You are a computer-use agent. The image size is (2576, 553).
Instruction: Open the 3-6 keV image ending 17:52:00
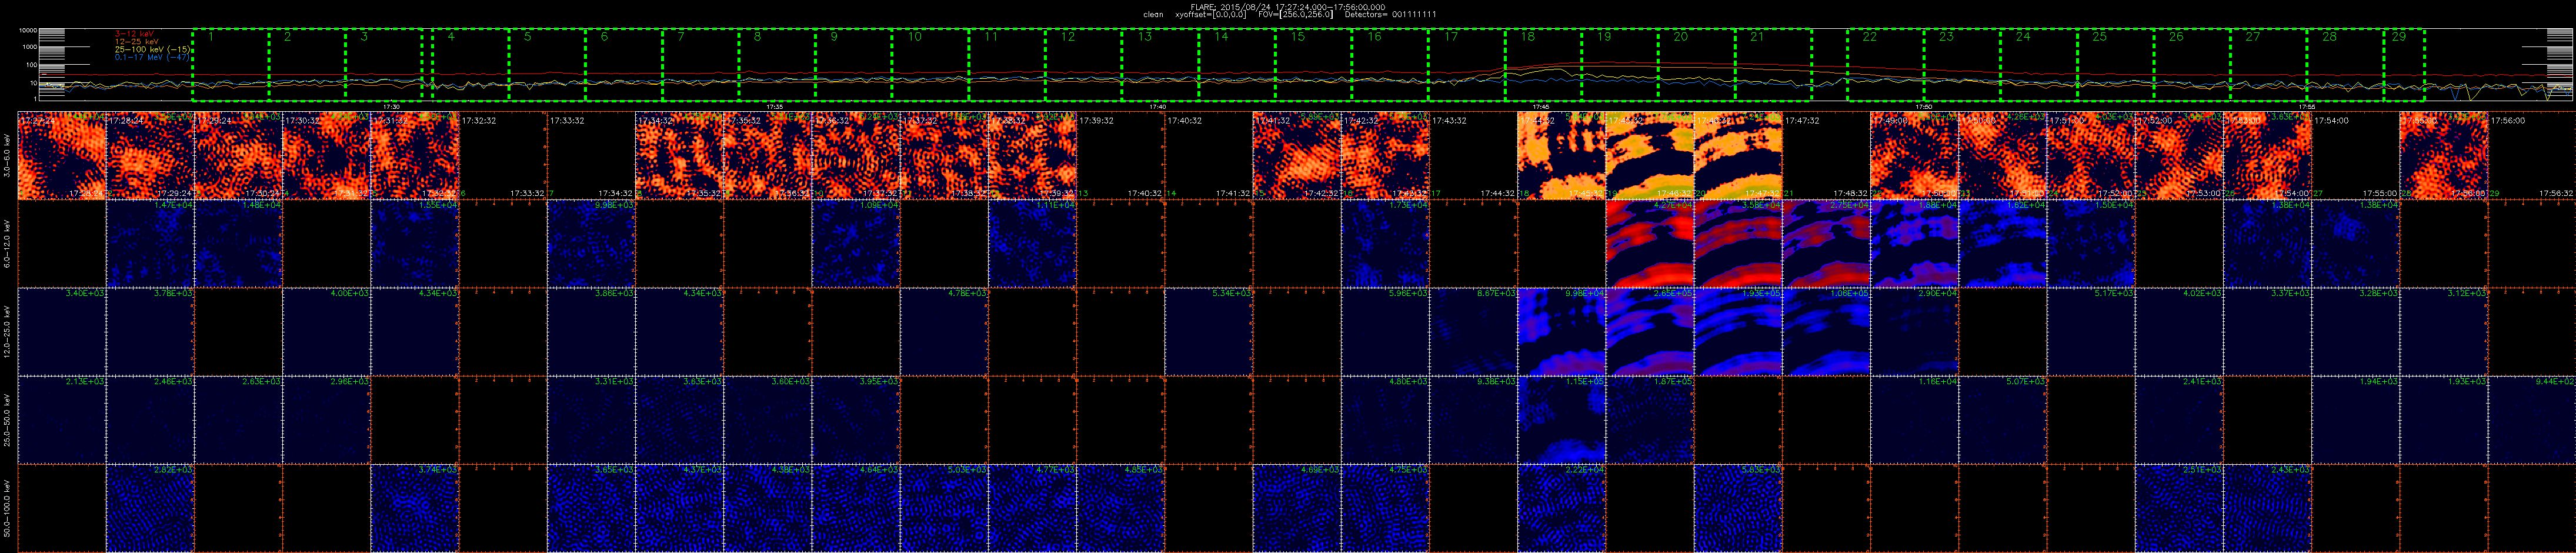click(x=2091, y=155)
